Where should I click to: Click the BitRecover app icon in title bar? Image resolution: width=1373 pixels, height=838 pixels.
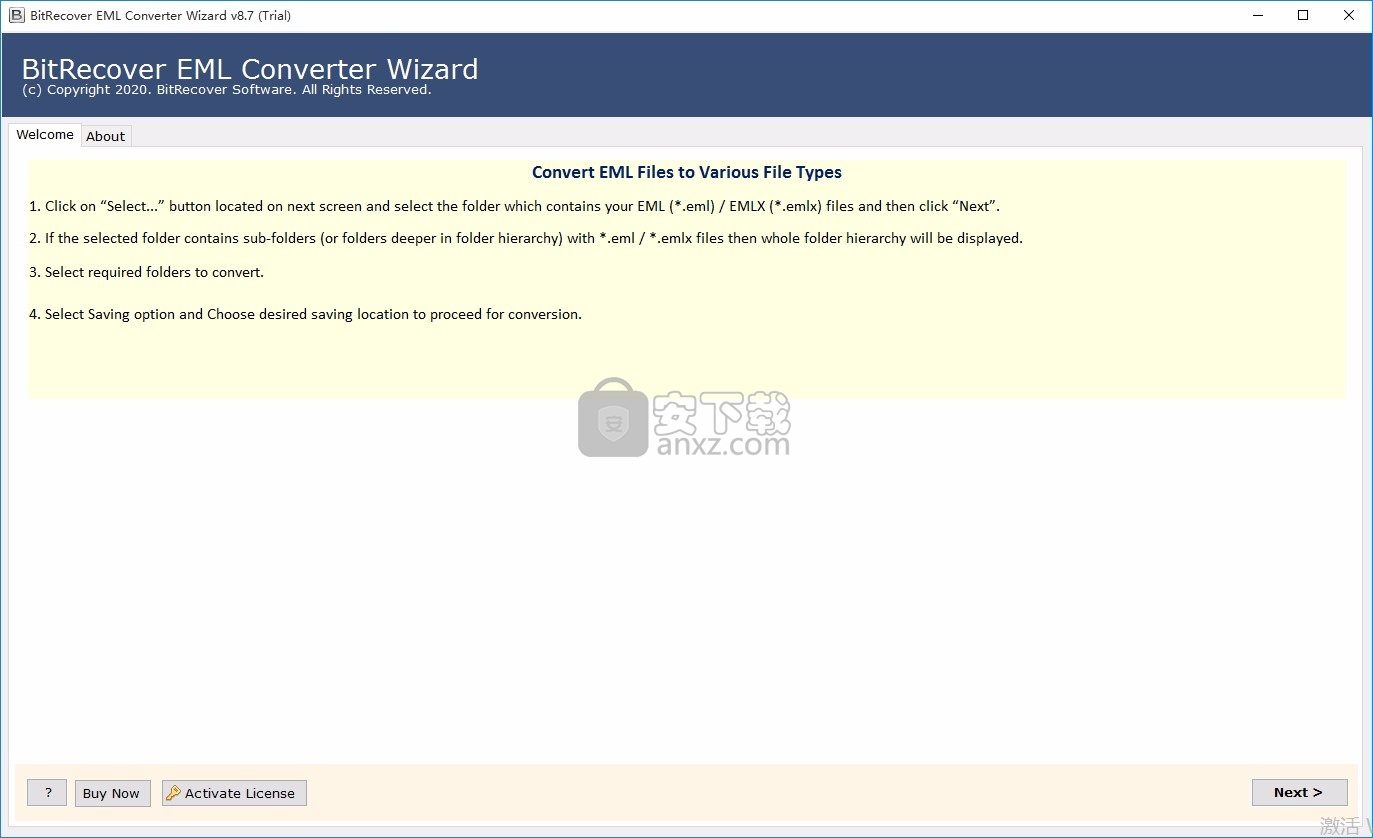15,15
